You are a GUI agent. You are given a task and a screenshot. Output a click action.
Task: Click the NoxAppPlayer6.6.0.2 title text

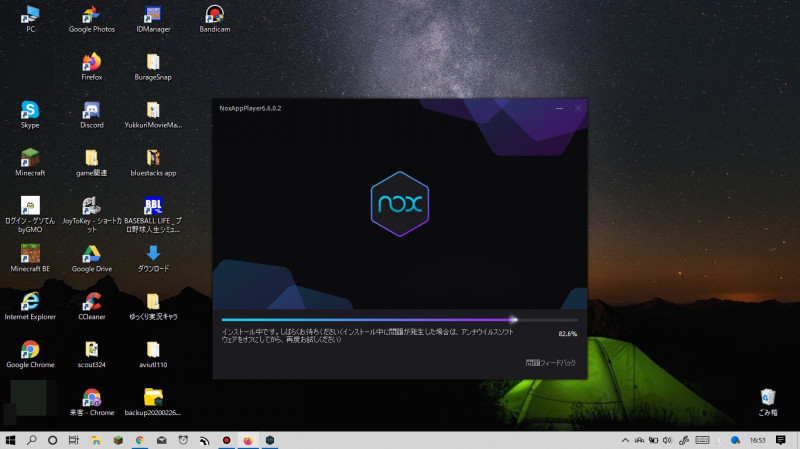[250, 108]
